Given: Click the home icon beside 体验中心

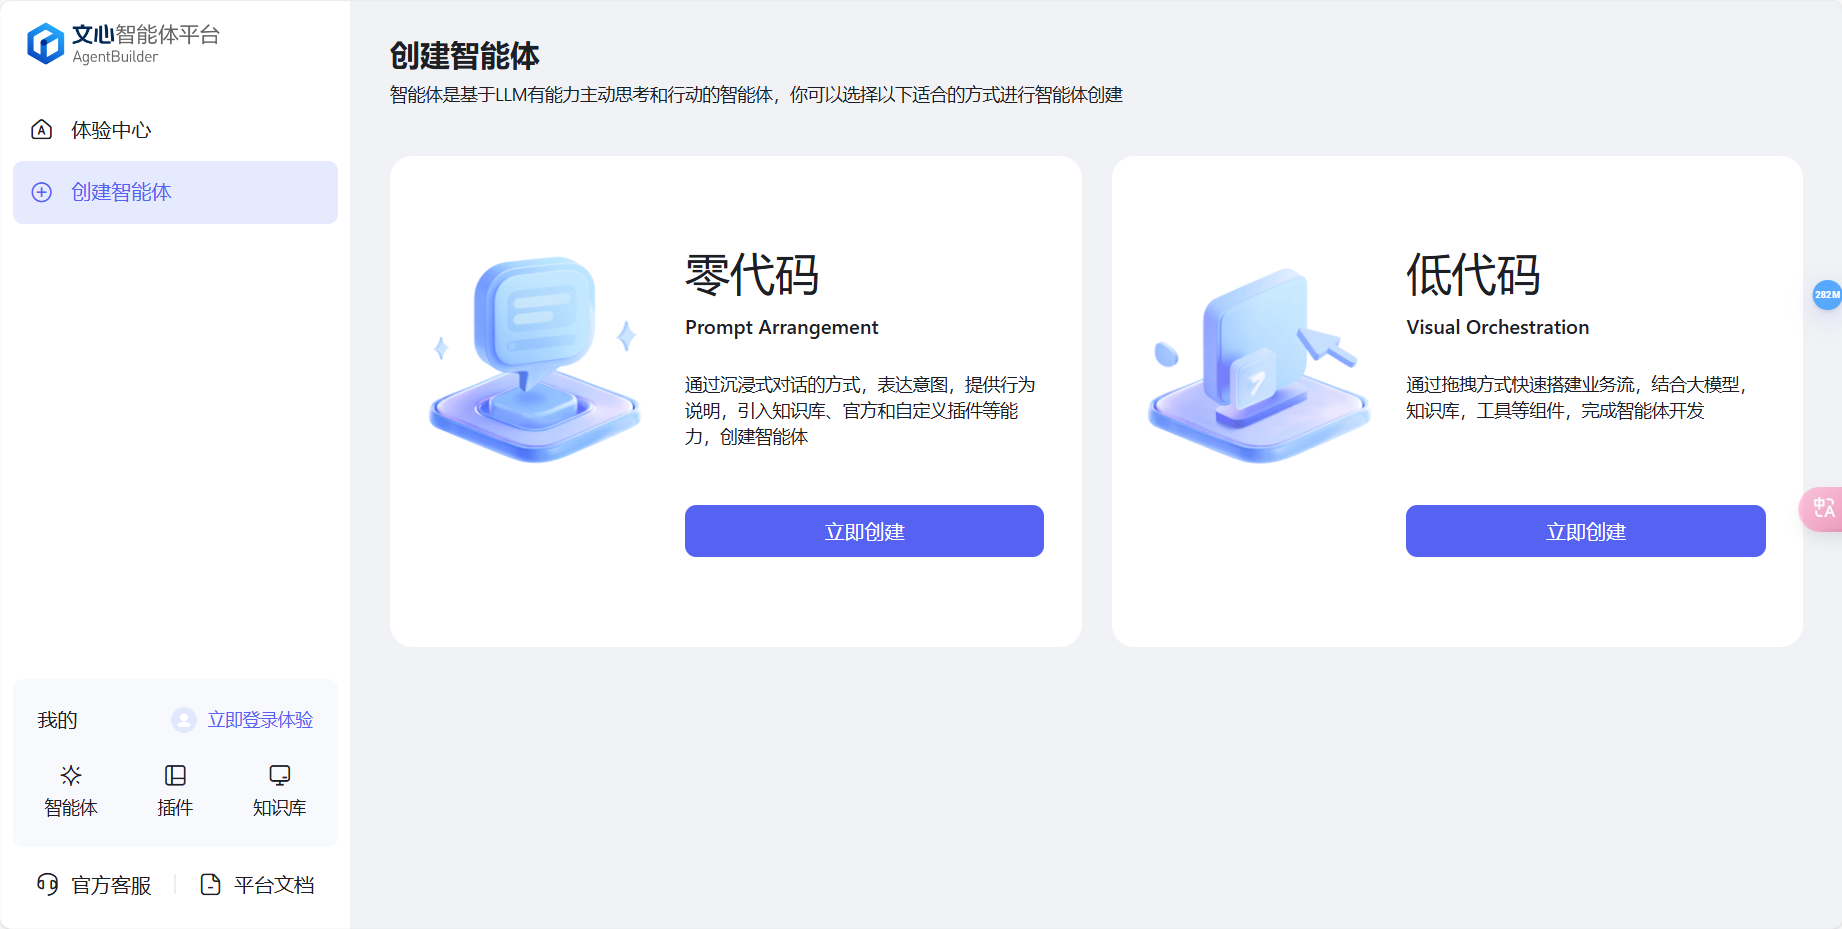Looking at the screenshot, I should [41, 129].
